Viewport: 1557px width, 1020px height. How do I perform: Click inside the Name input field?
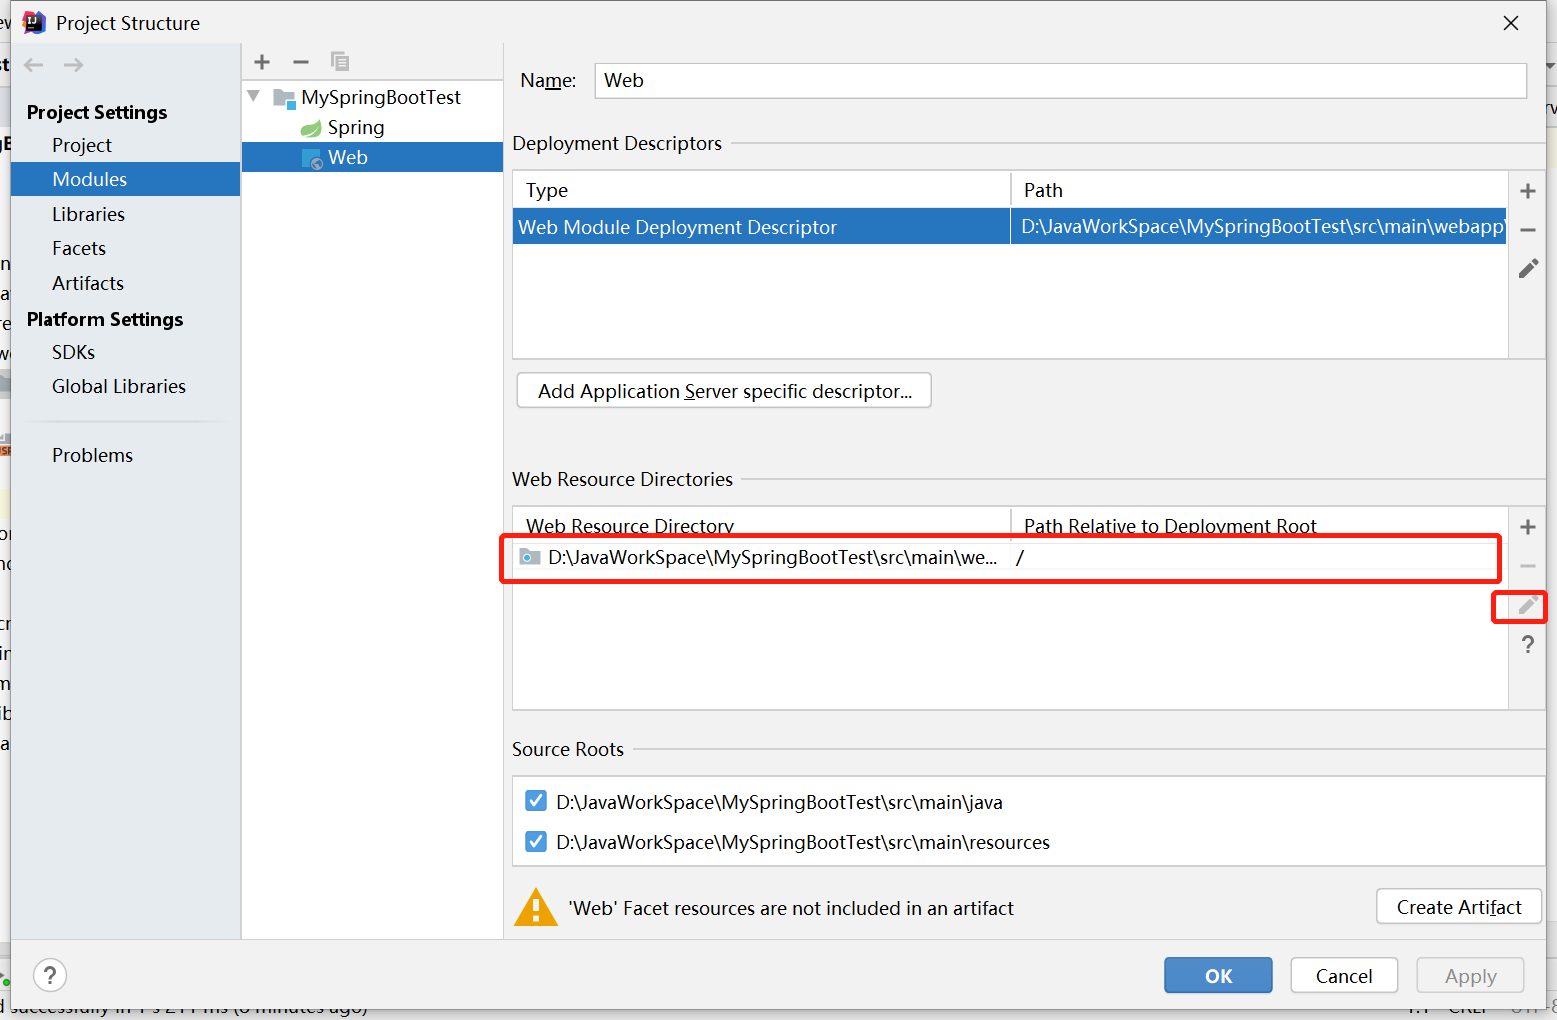(1000, 80)
